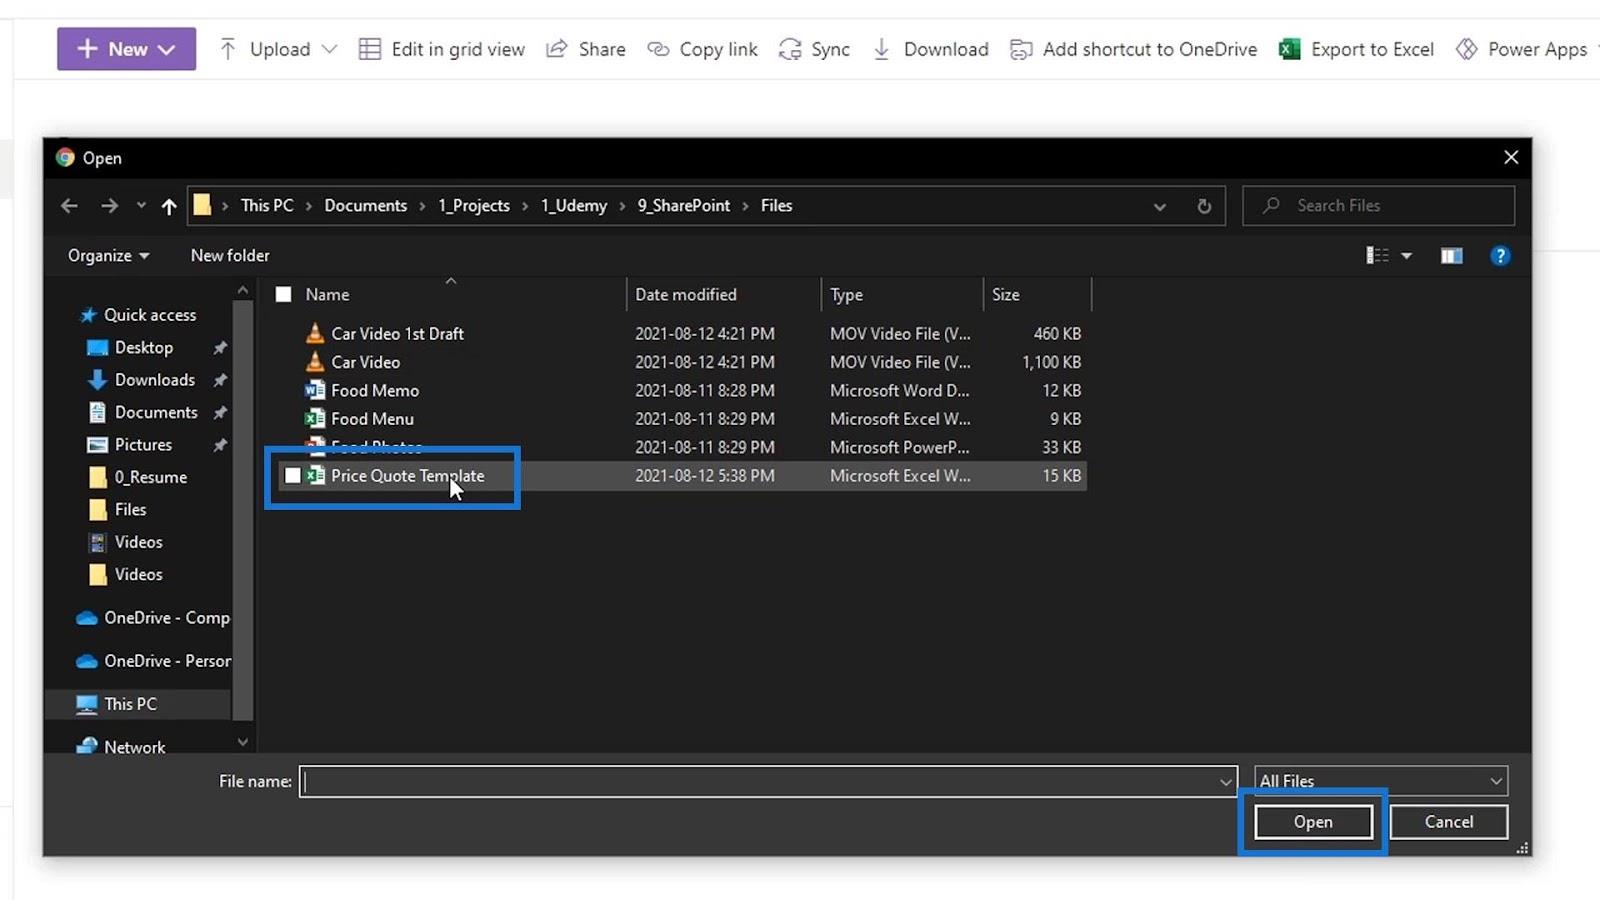Click the Network icon in sidebar
The height and width of the screenshot is (900, 1600).
pos(87,746)
